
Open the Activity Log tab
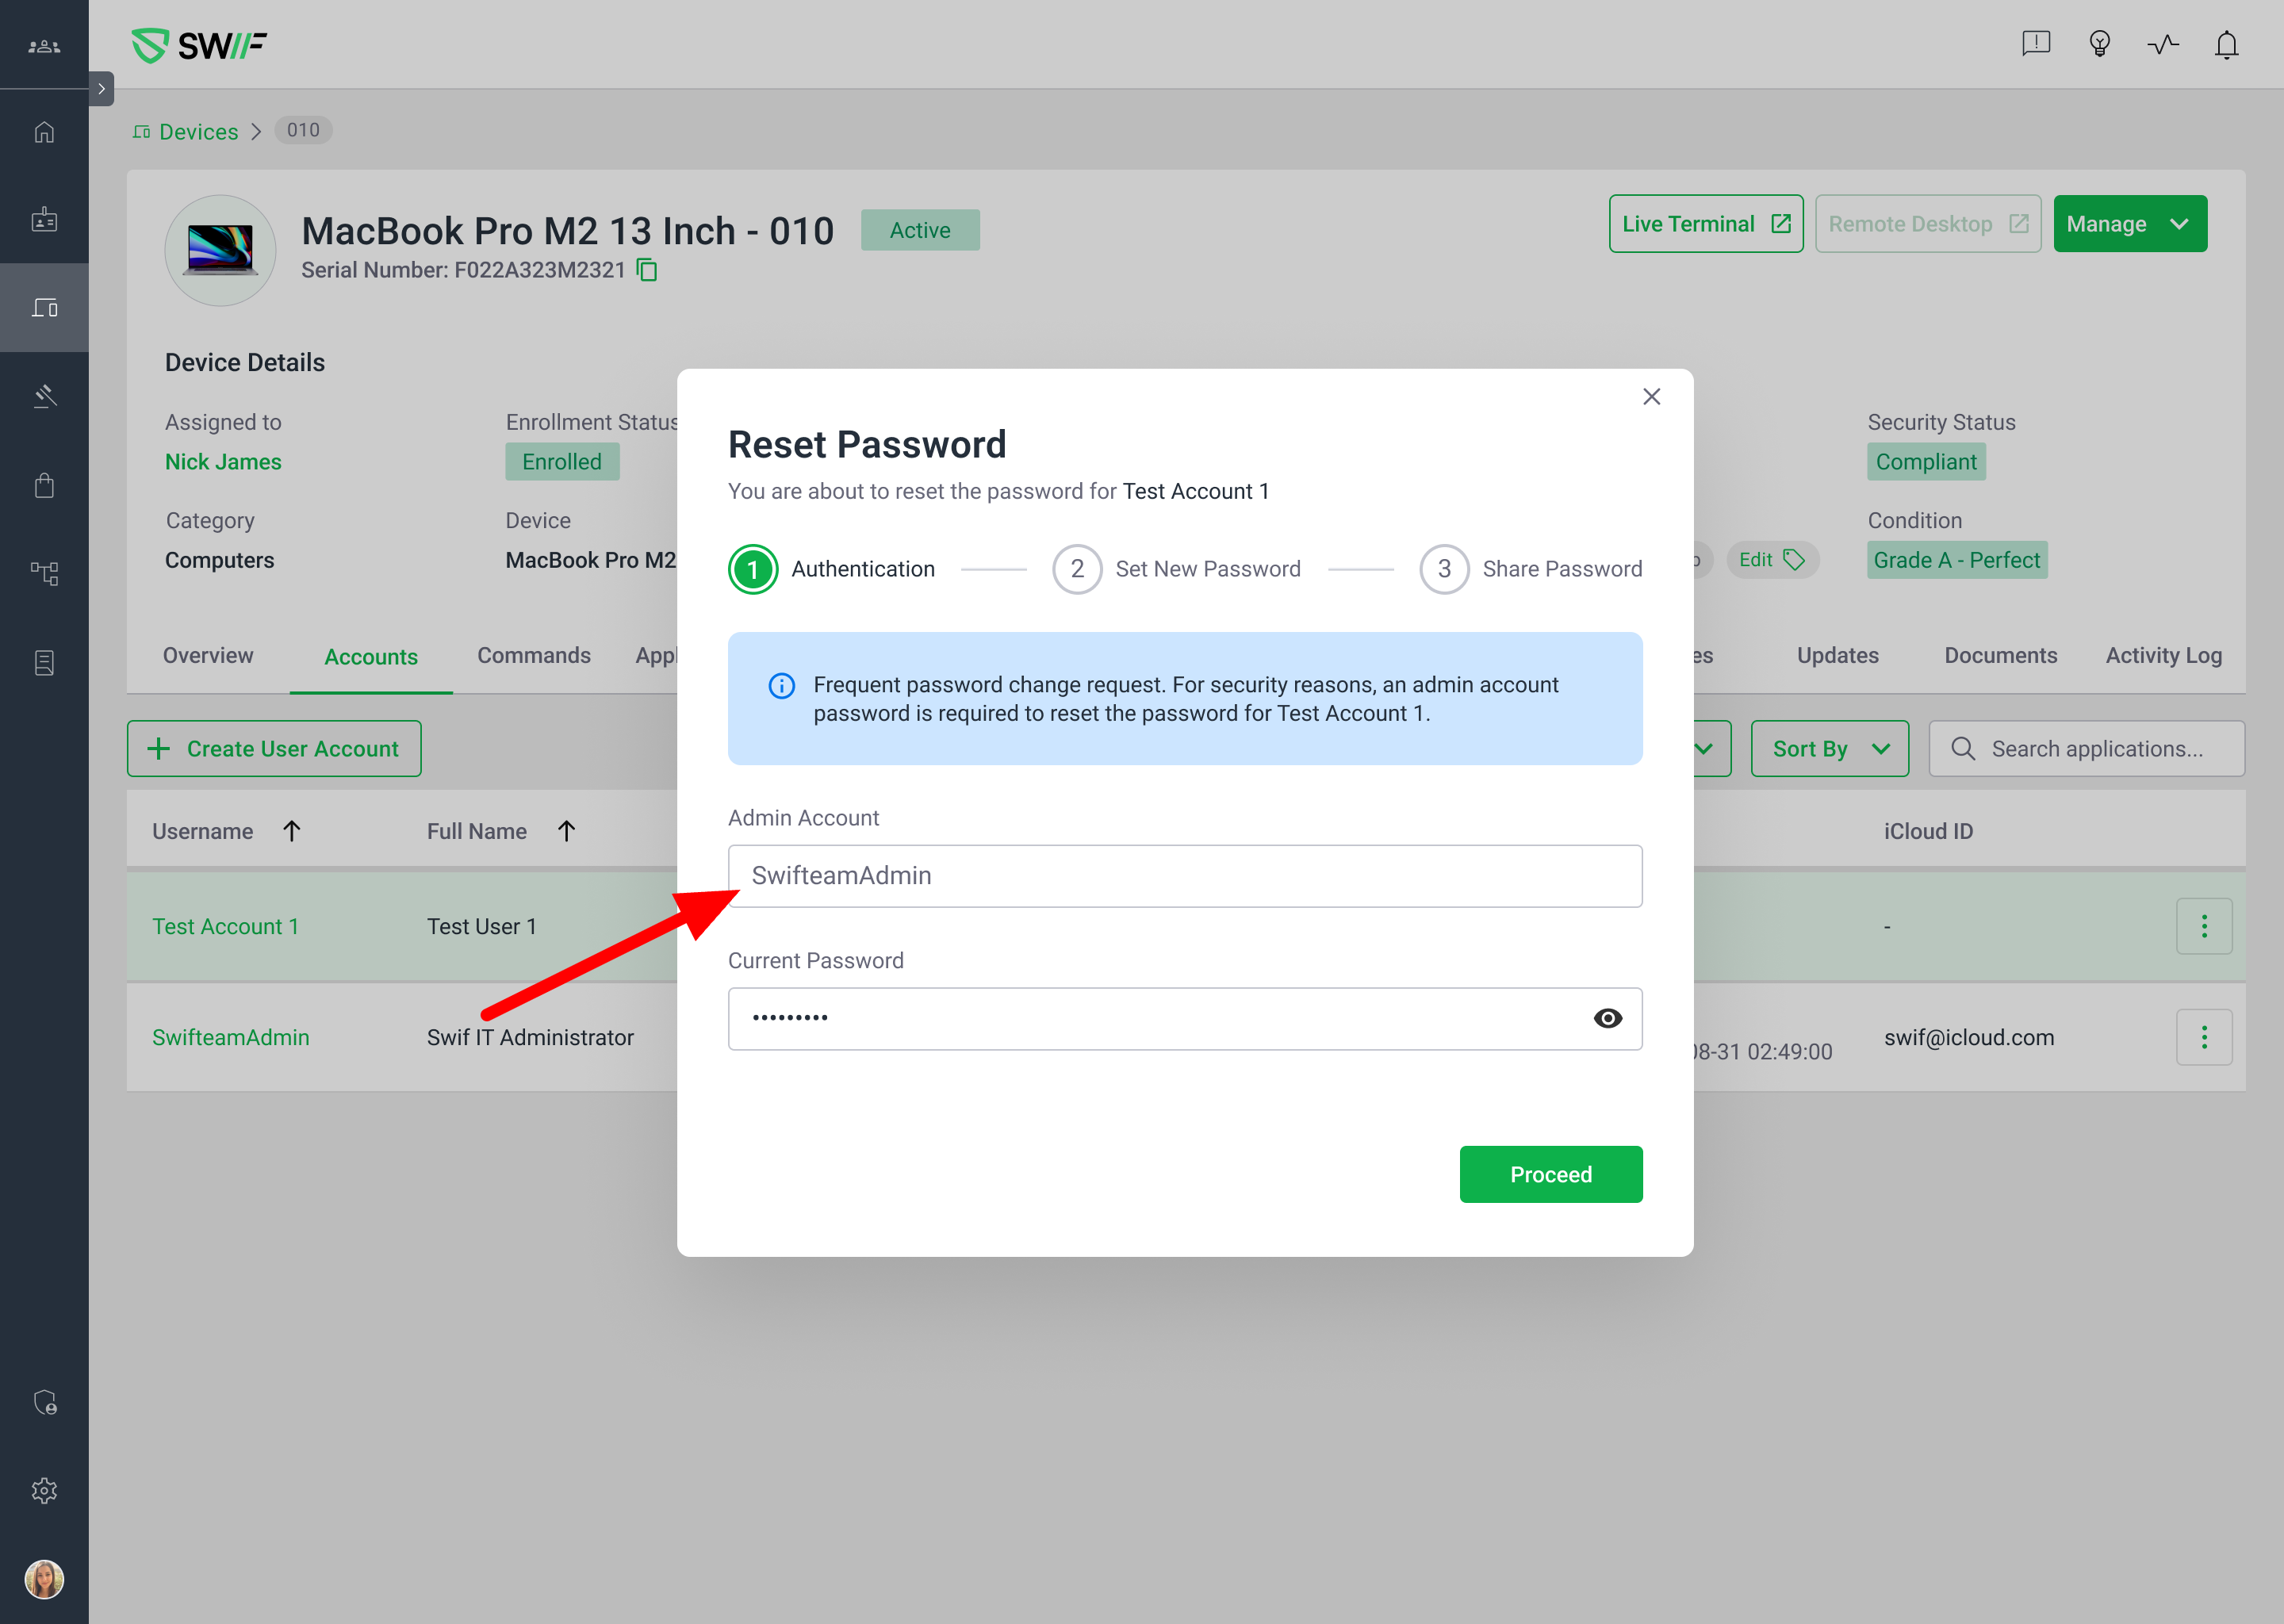tap(2163, 656)
